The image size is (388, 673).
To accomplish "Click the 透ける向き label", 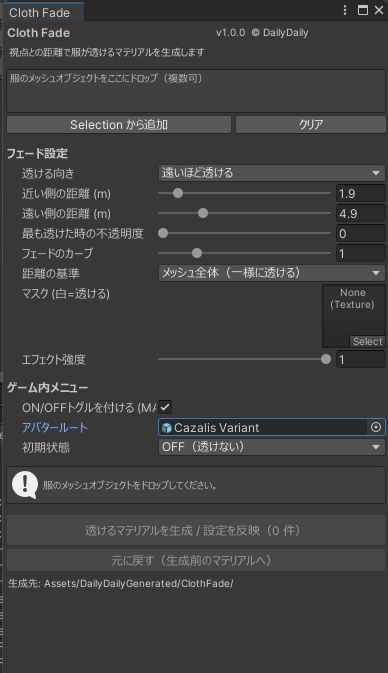I will coord(48,173).
